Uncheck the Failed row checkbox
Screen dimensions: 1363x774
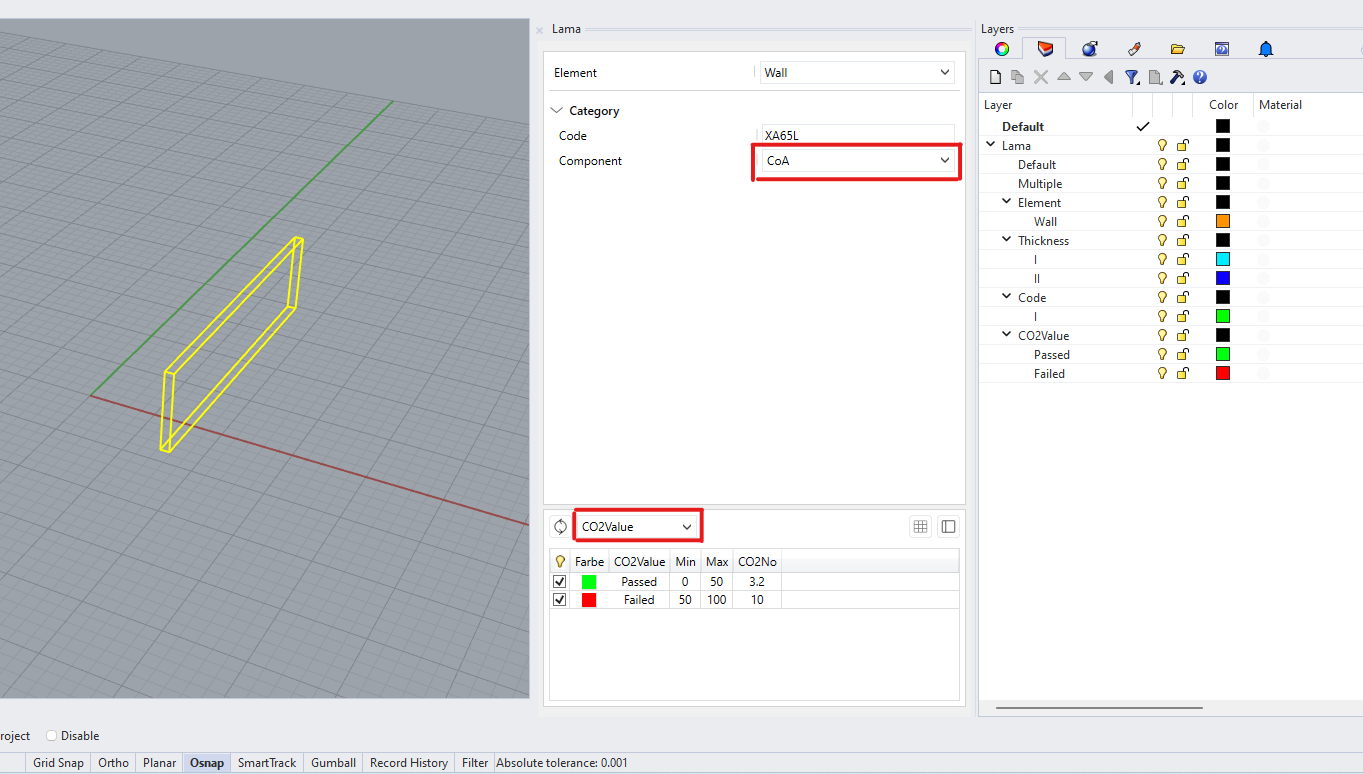pos(560,600)
